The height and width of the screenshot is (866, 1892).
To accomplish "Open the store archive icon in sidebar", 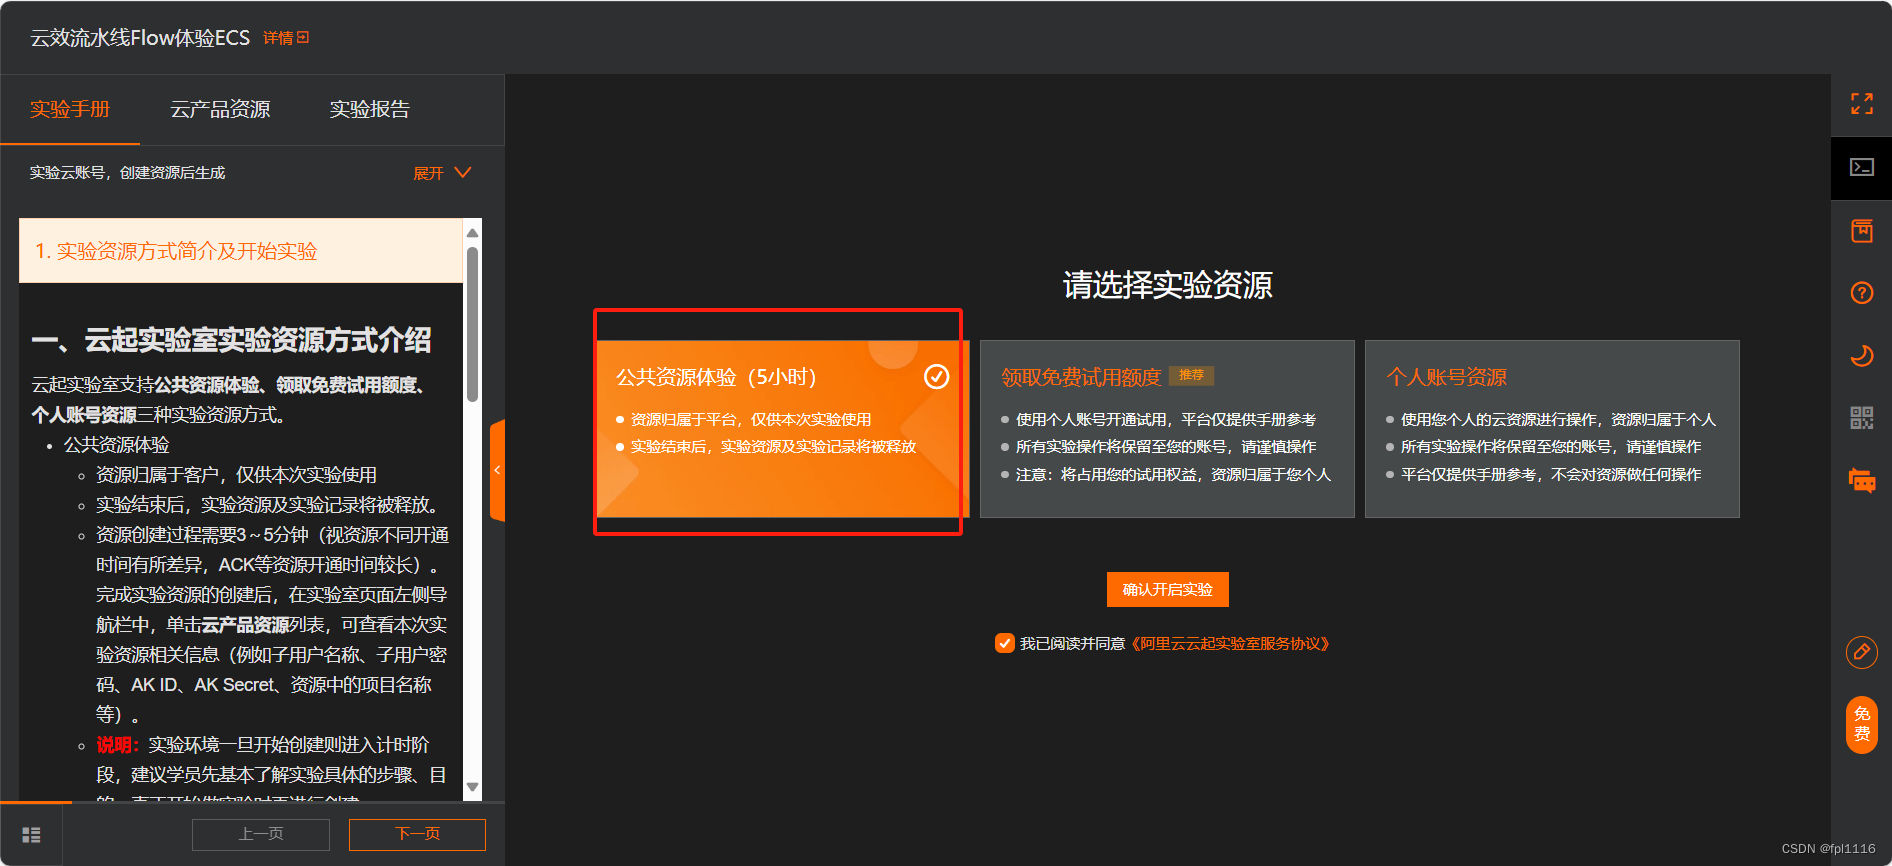I will 1861,231.
